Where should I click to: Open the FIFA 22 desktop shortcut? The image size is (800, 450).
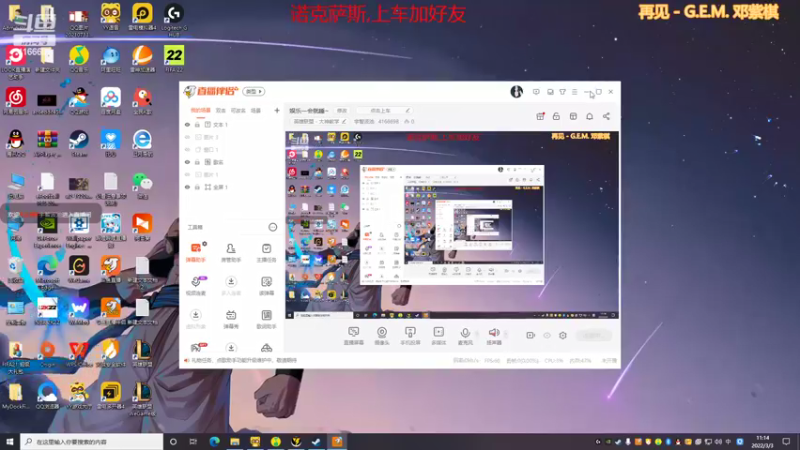point(173,59)
